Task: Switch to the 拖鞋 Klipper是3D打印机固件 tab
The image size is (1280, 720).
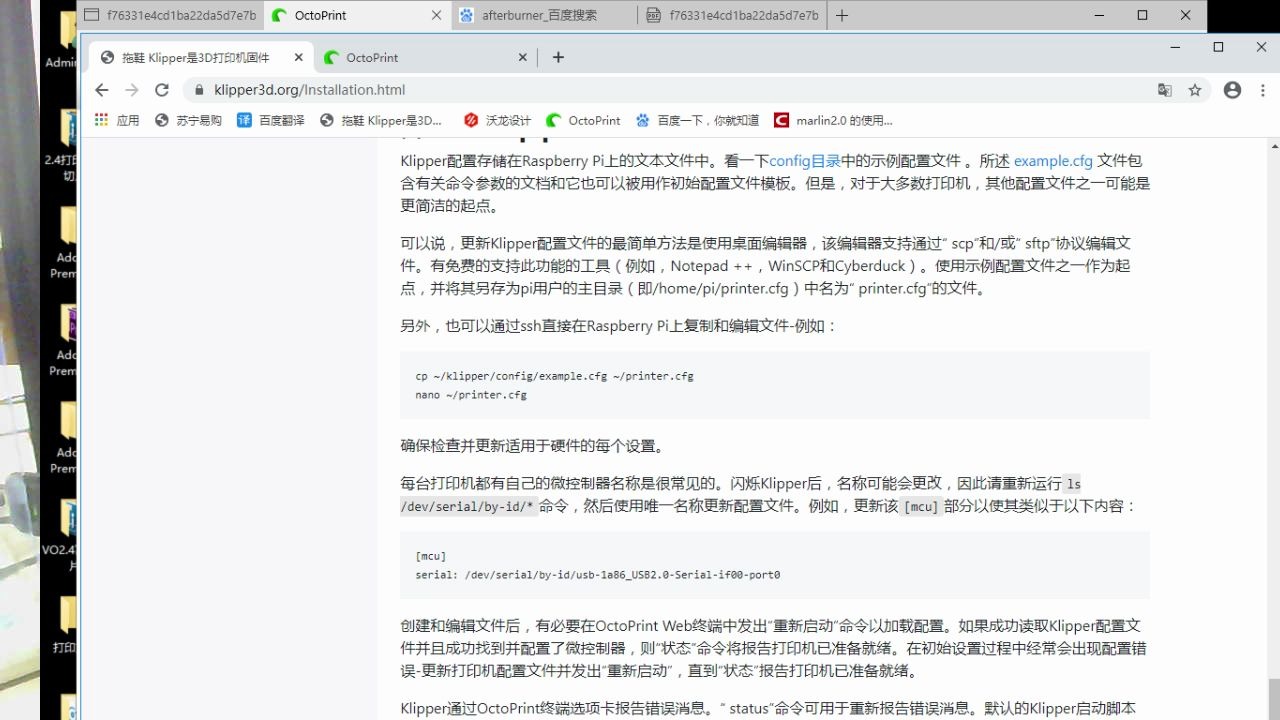Action: (x=199, y=58)
